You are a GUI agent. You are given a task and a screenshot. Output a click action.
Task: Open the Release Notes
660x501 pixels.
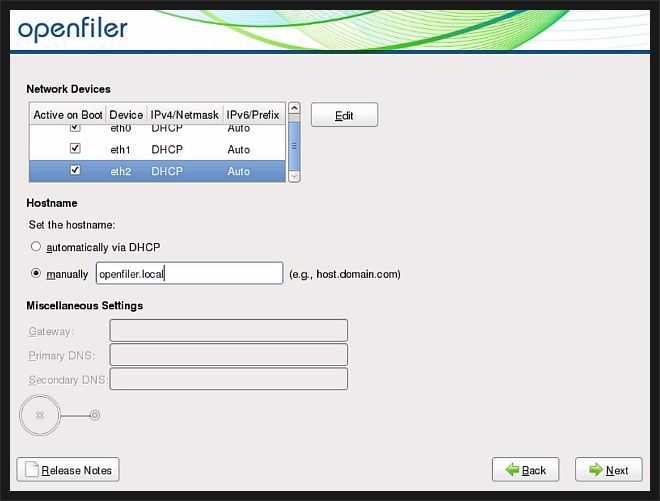click(68, 469)
